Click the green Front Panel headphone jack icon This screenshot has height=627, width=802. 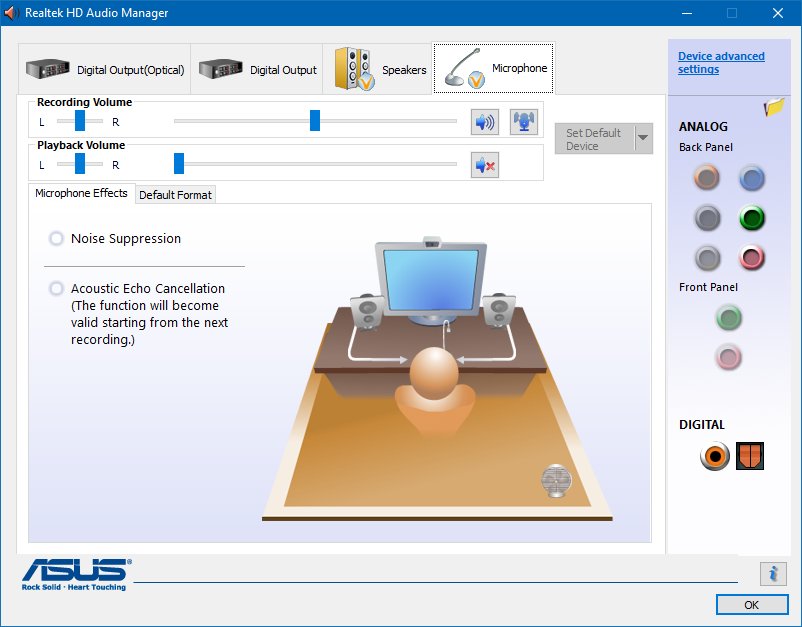728,317
